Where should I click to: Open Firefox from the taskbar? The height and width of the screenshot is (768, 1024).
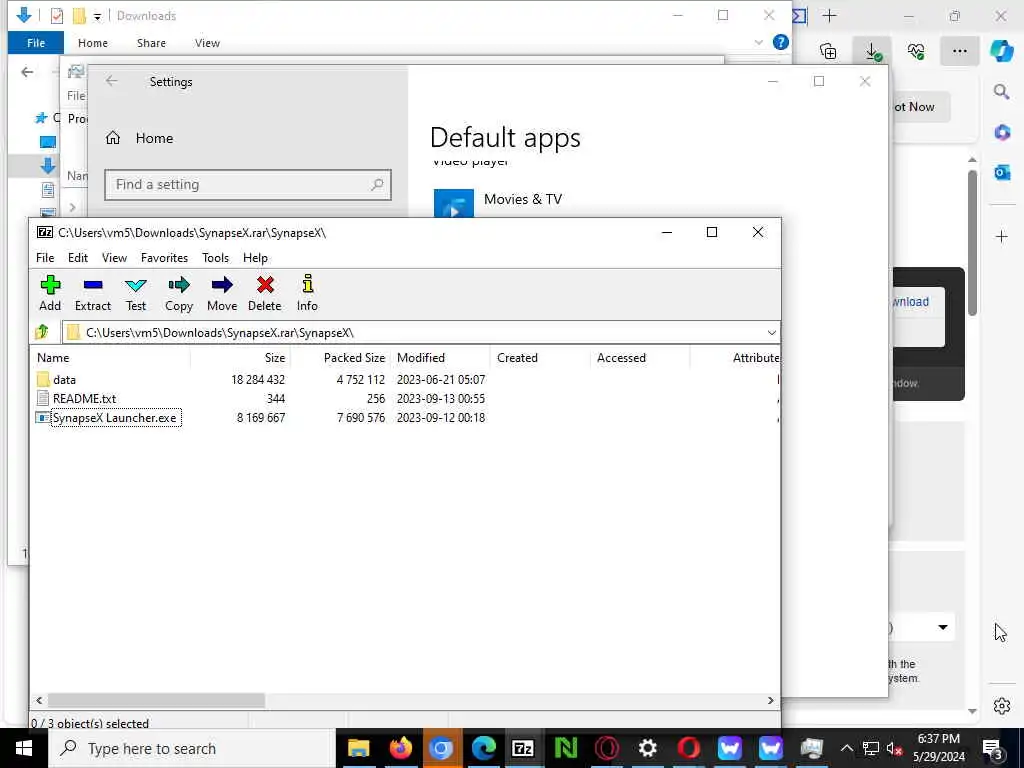pyautogui.click(x=400, y=748)
